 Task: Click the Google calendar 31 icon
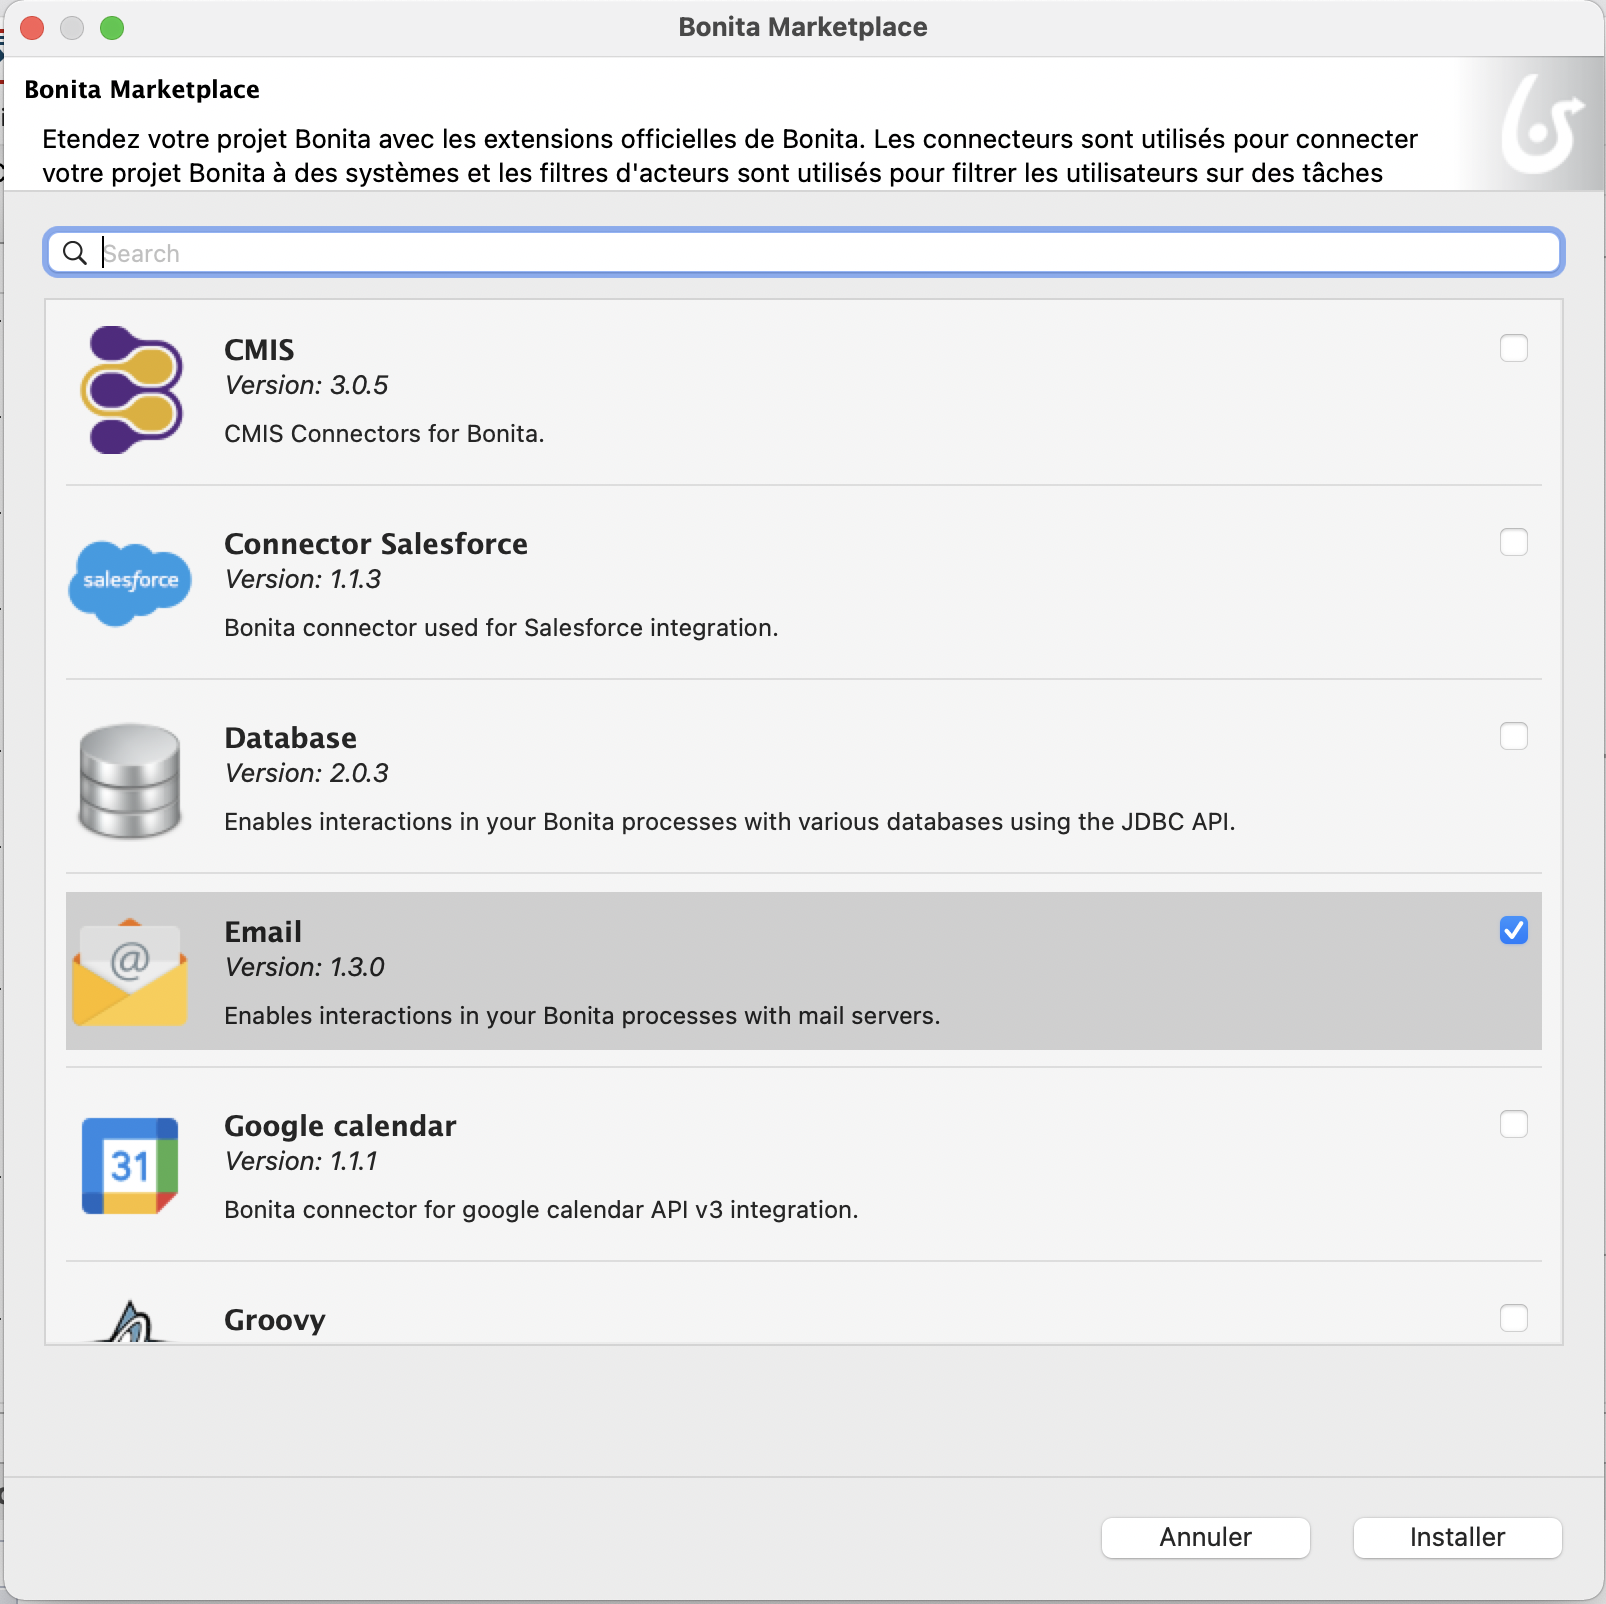130,1165
